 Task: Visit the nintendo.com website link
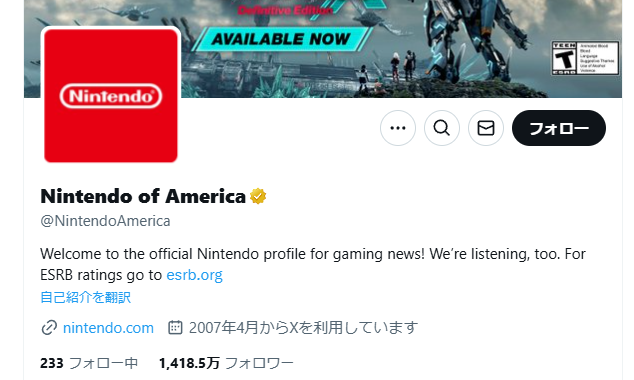click(x=108, y=328)
